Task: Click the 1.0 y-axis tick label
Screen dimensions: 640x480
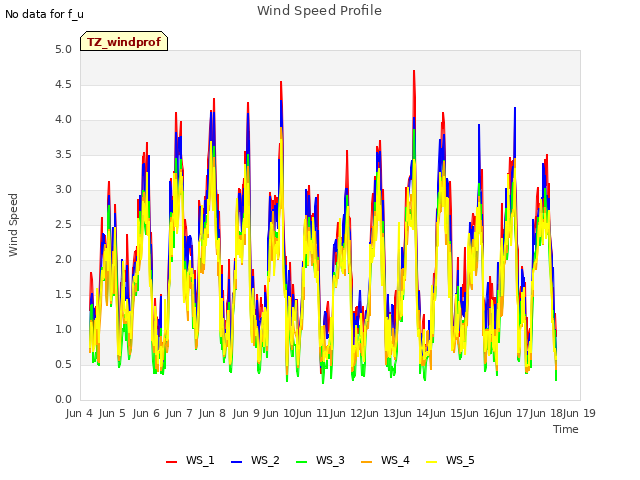Action: tap(63, 329)
